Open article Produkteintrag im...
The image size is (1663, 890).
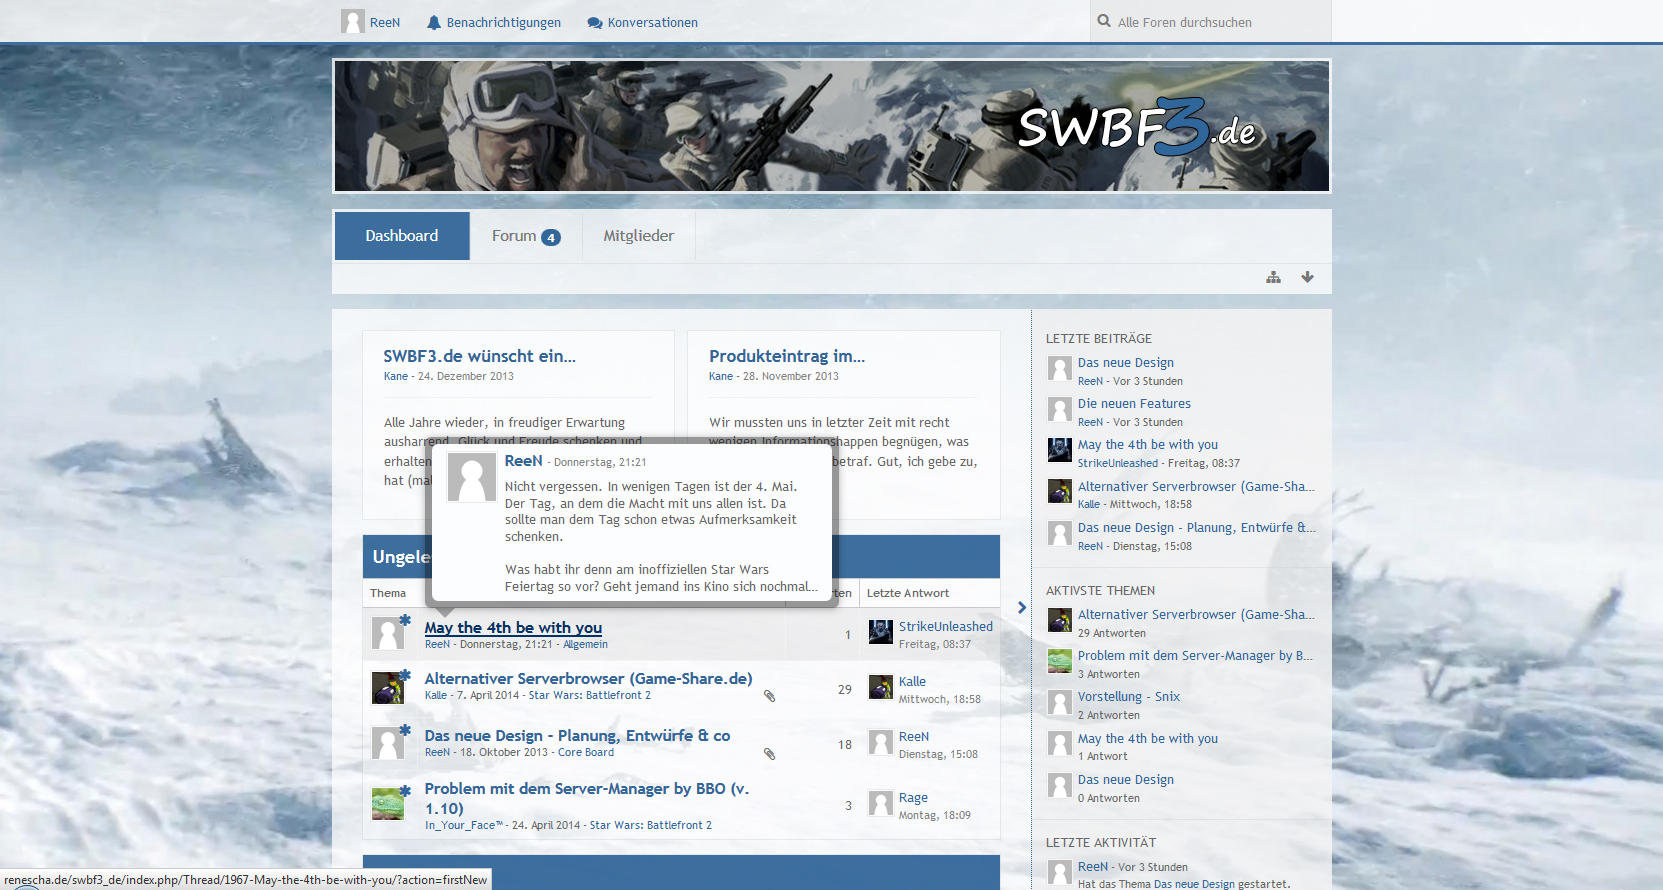[787, 356]
